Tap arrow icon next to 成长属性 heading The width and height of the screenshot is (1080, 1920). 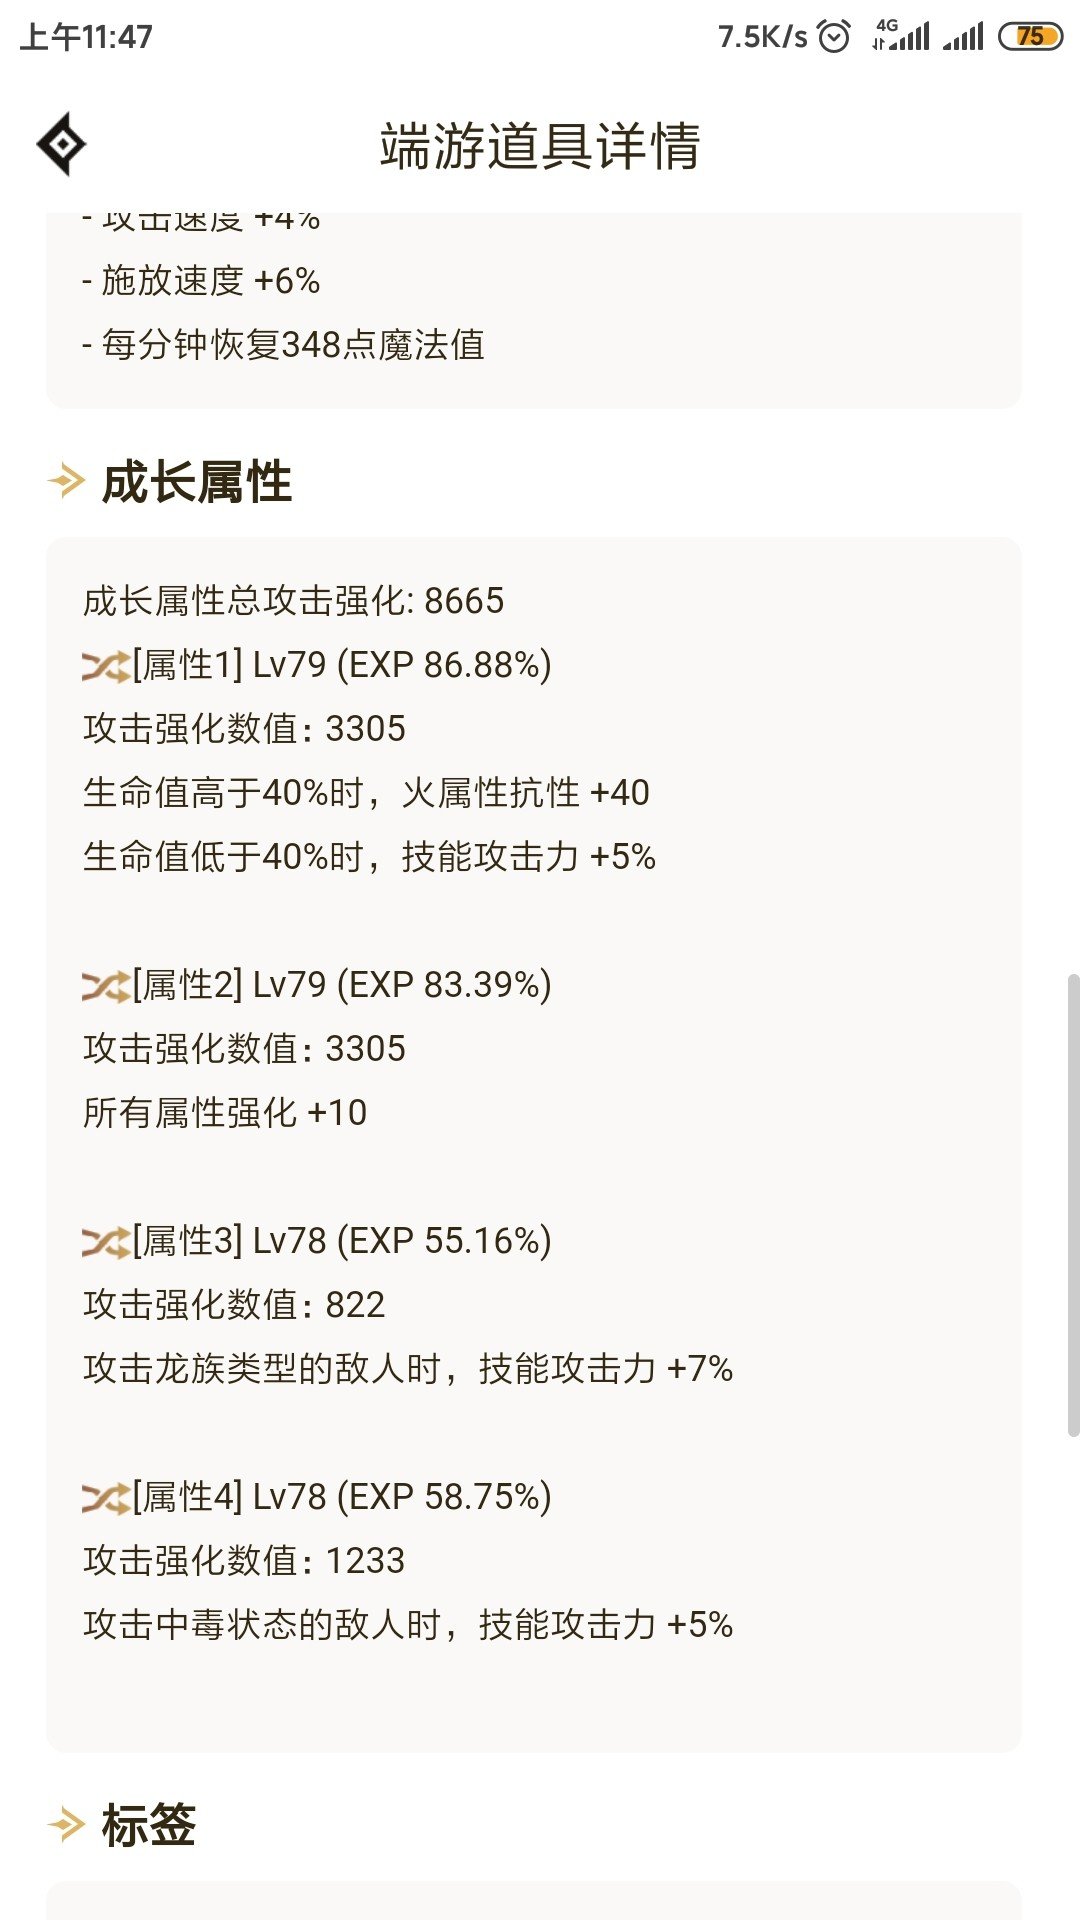click(x=66, y=482)
